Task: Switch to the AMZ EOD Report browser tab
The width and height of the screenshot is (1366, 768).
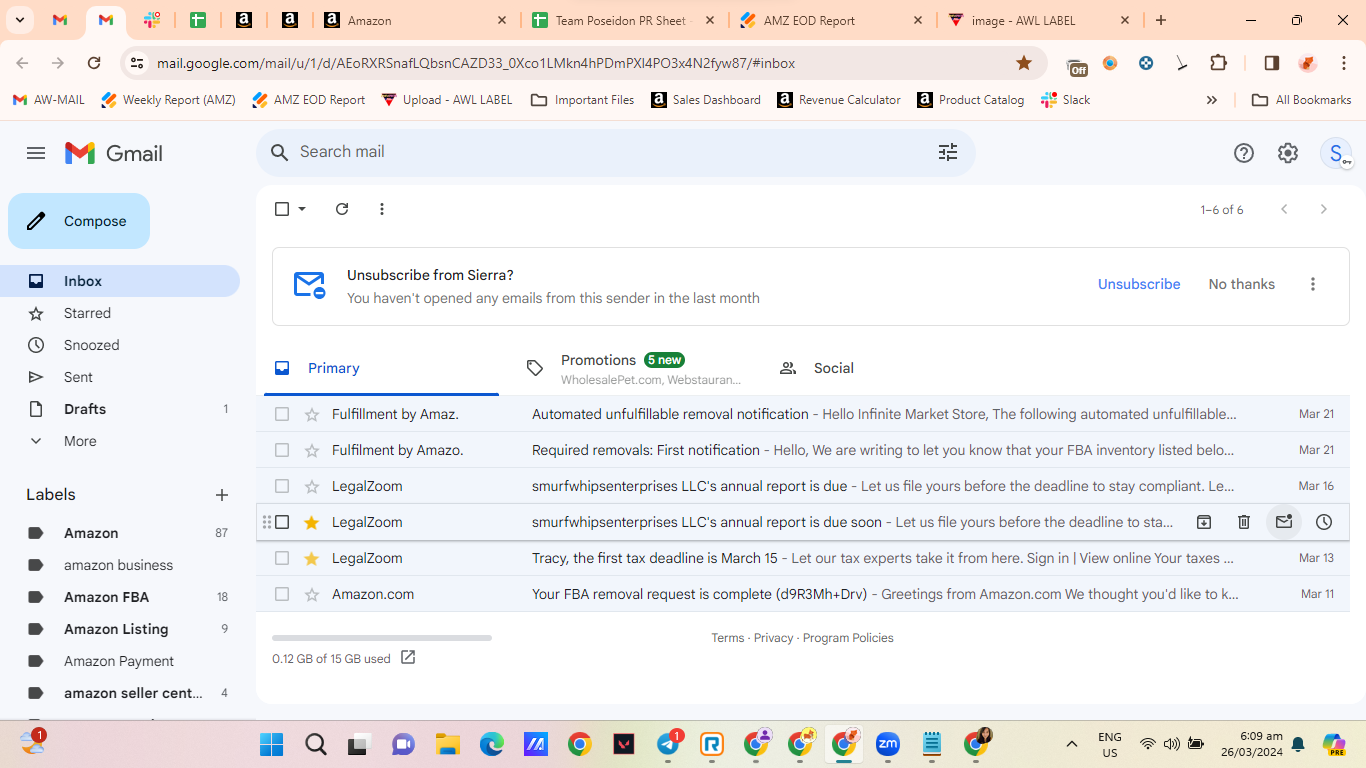Action: tap(833, 20)
